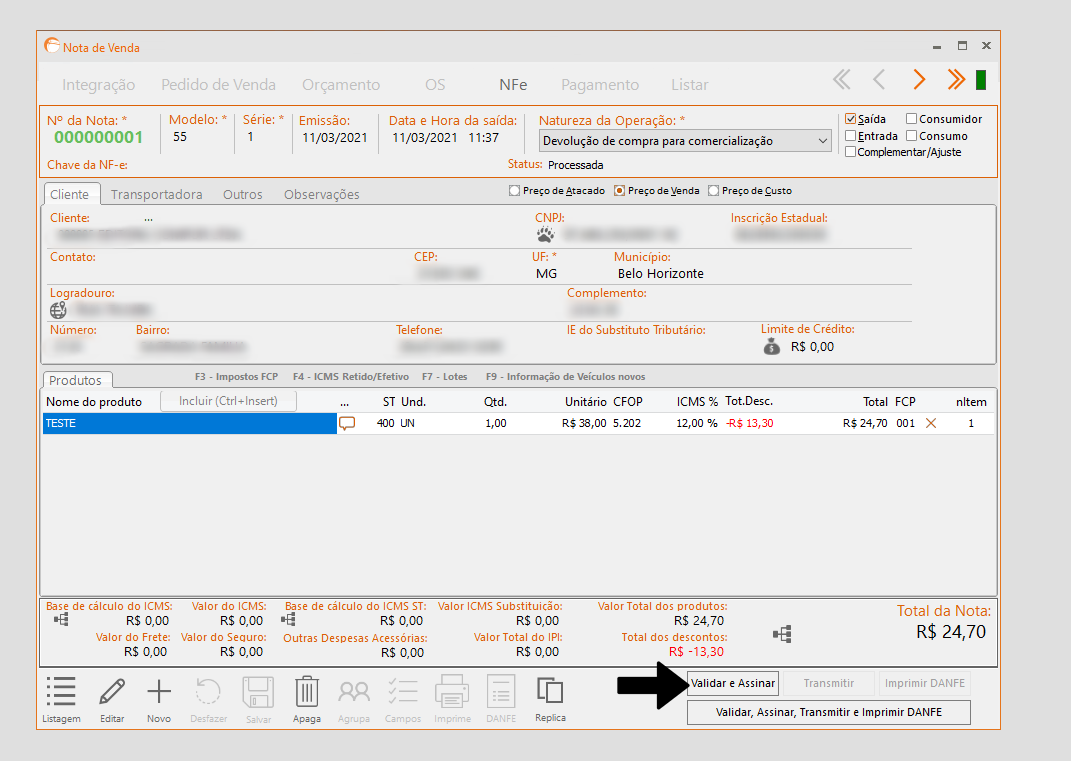Expand Natureza da Operação dropdown
The width and height of the screenshot is (1071, 761).
click(x=823, y=141)
